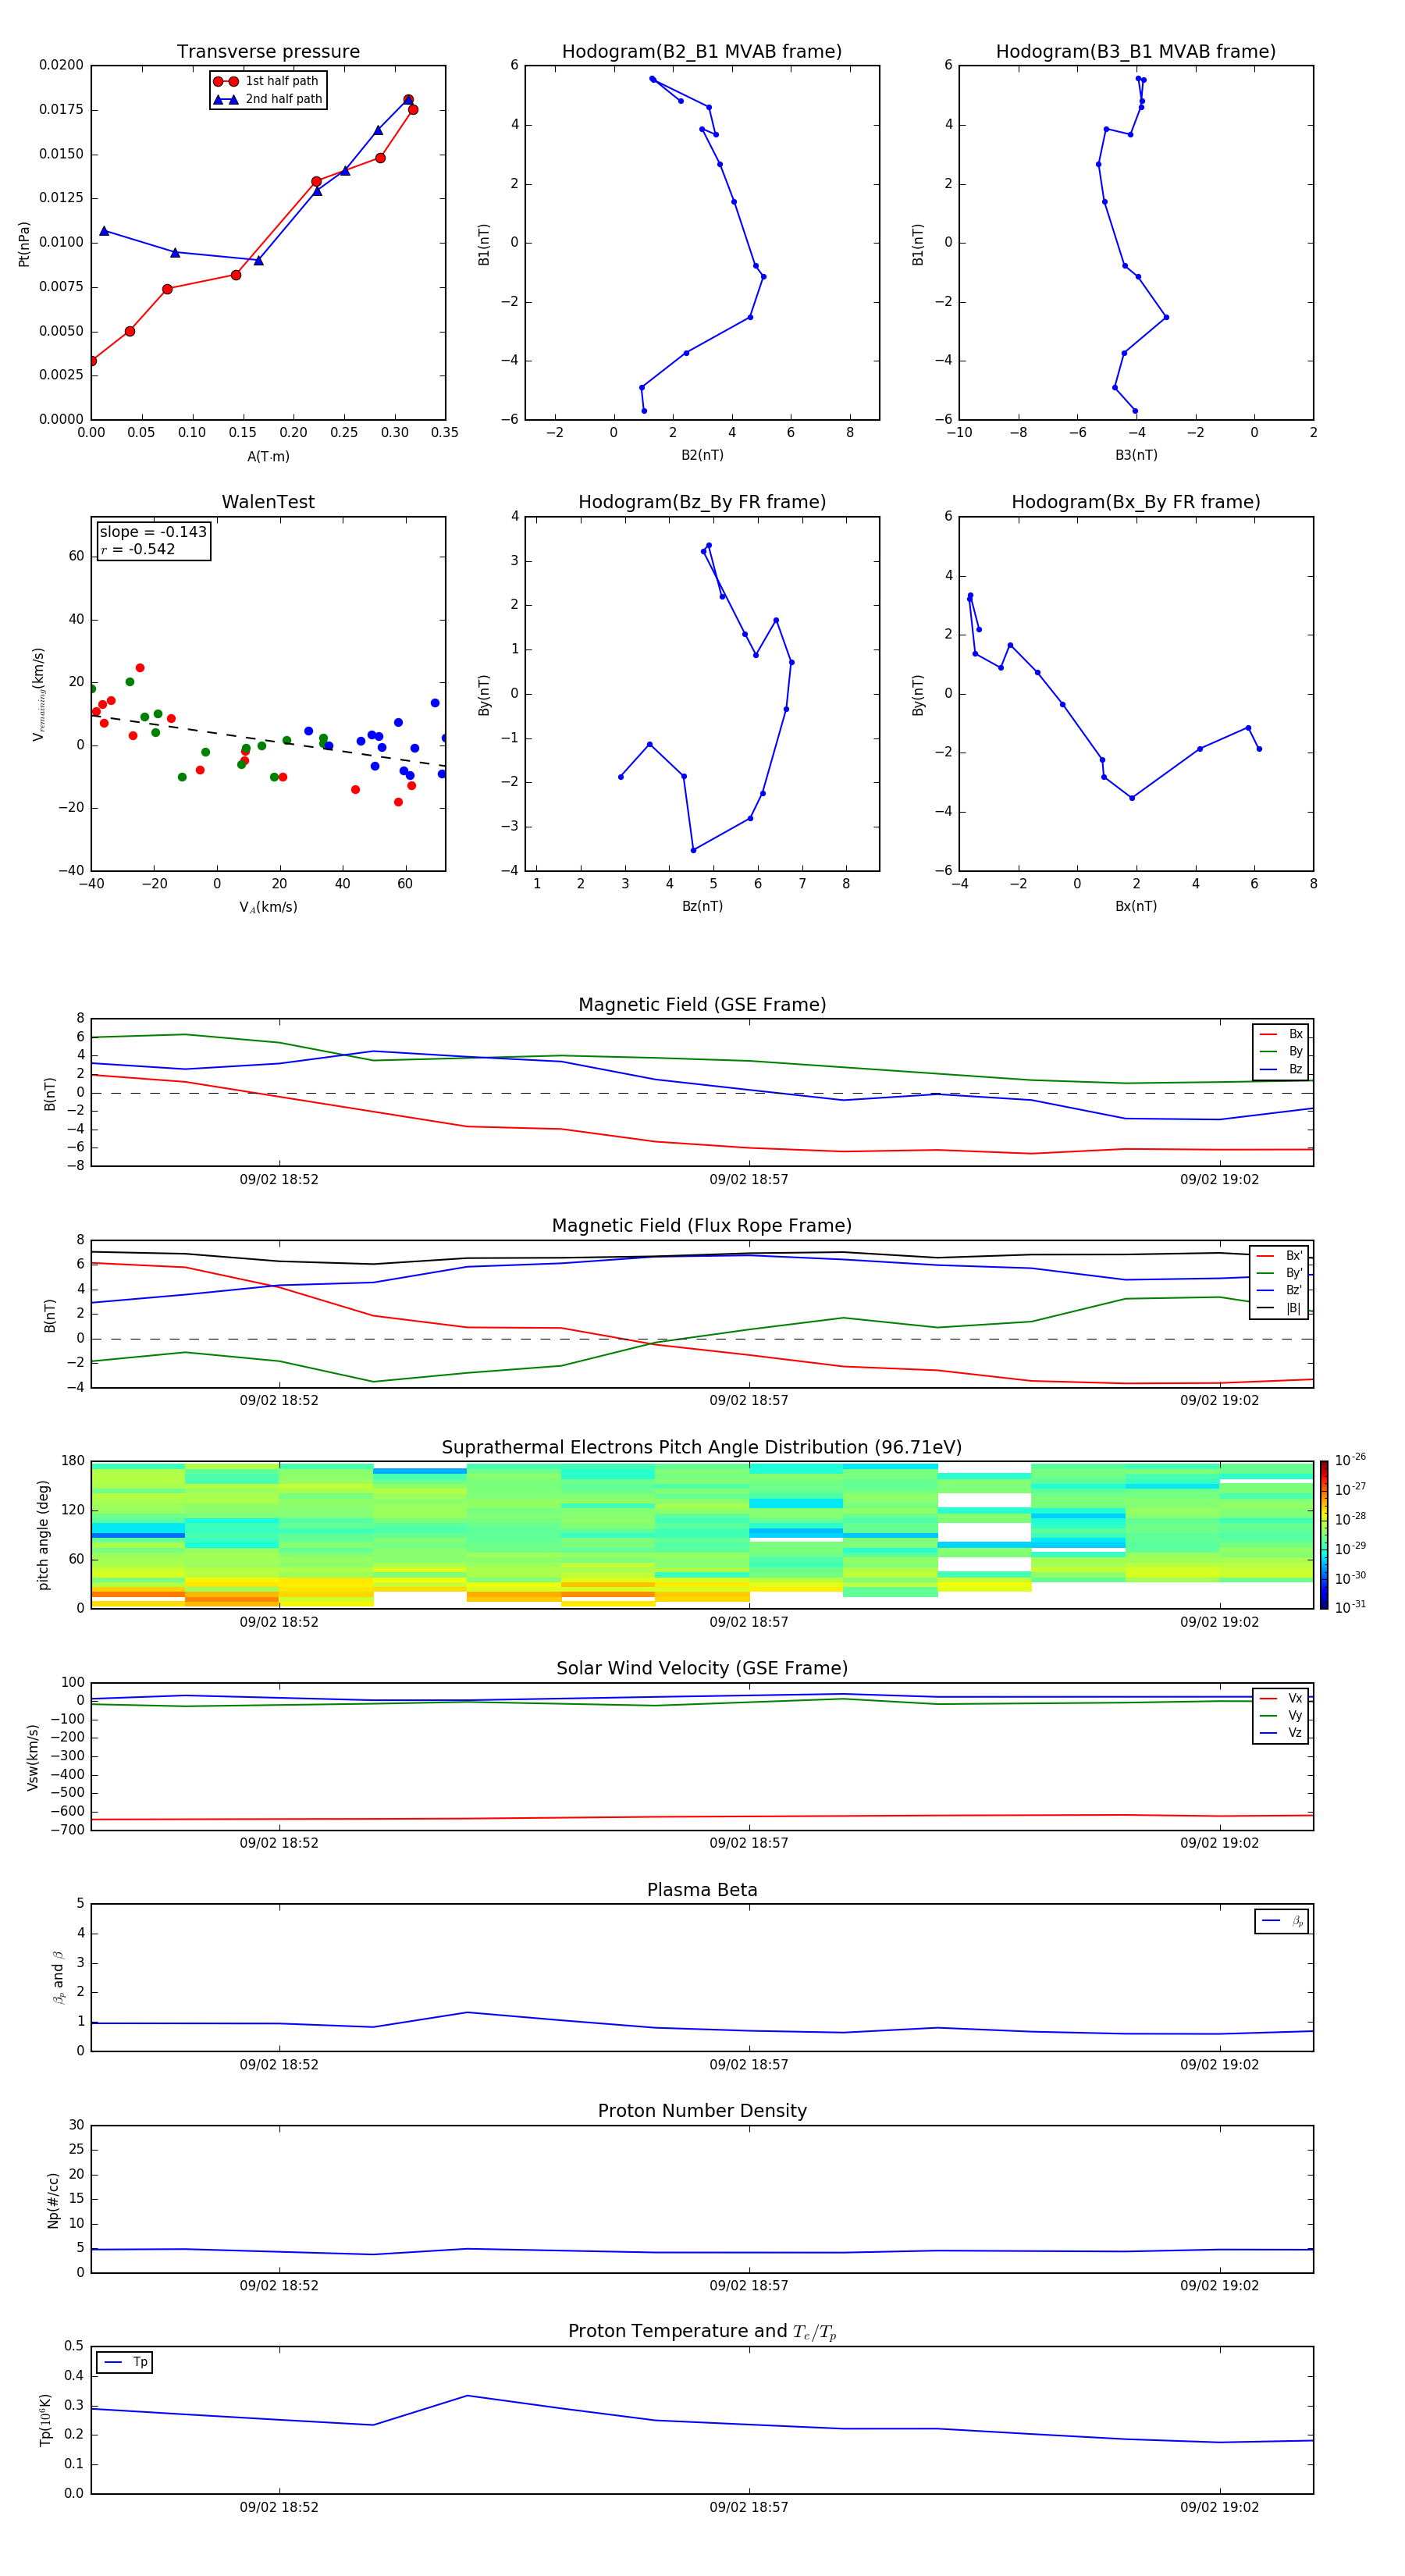
Task: Click the WalenTest slope and r text box
Action: [153, 541]
